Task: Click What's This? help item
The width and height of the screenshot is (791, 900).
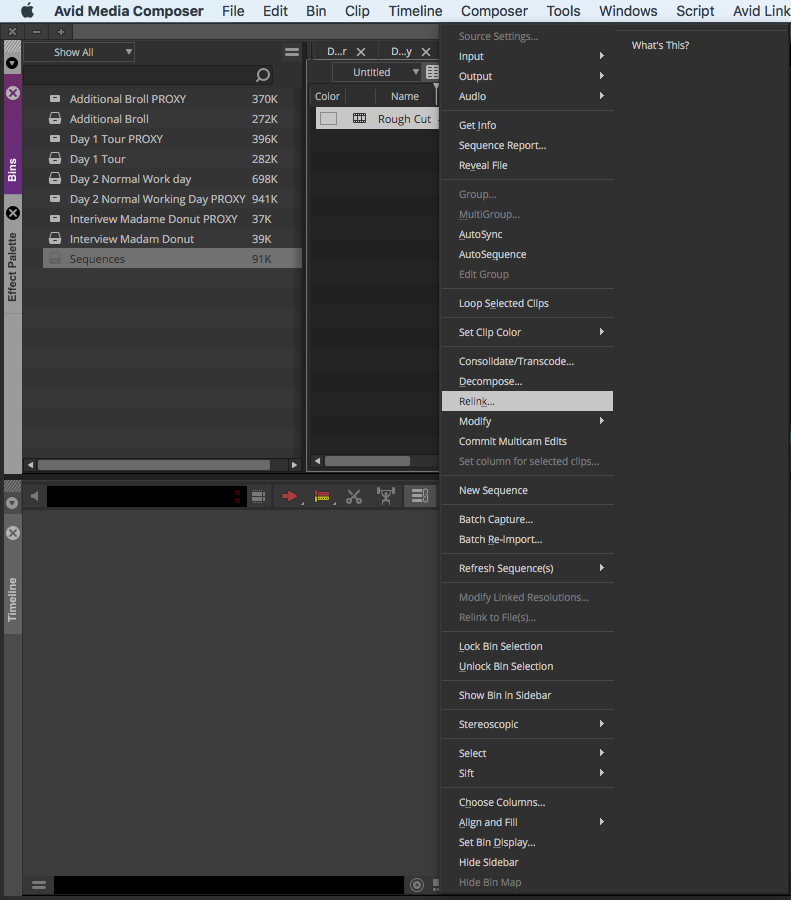Action: pos(660,45)
